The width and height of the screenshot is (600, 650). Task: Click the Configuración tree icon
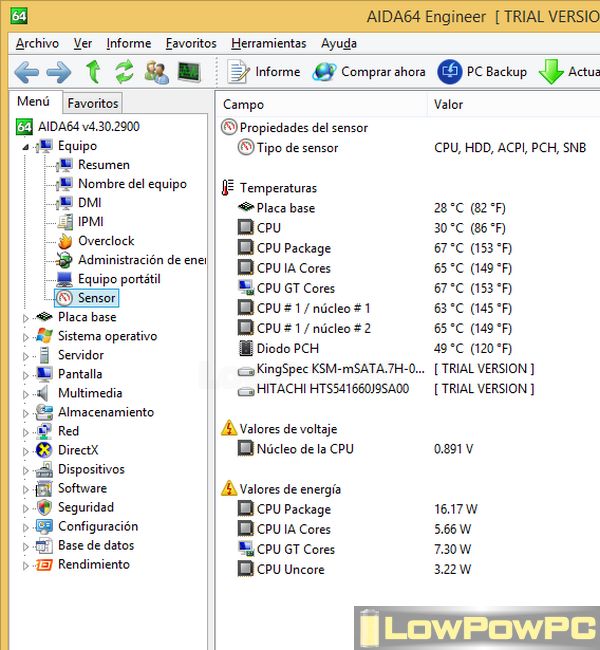(x=44, y=526)
